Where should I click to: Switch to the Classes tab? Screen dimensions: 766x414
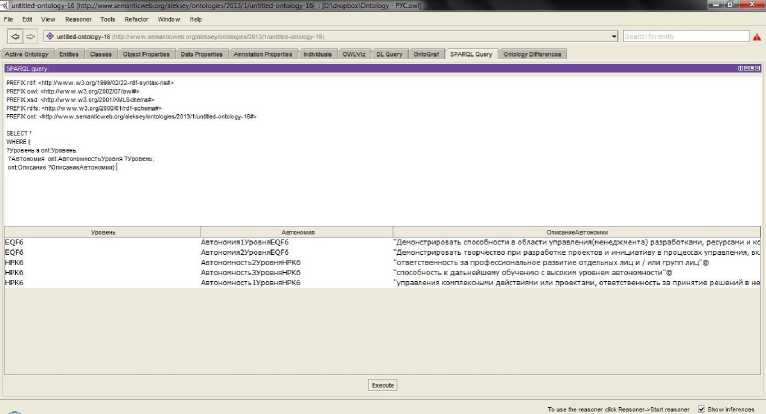point(101,54)
